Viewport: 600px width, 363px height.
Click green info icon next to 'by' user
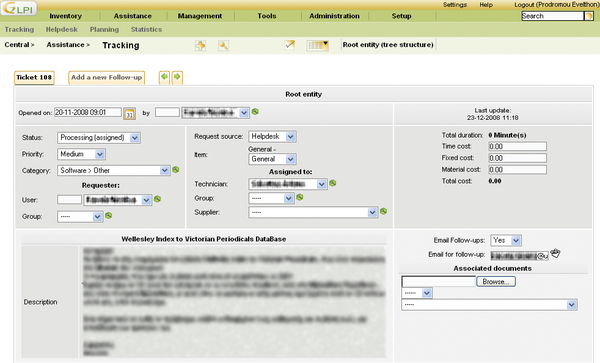point(255,112)
